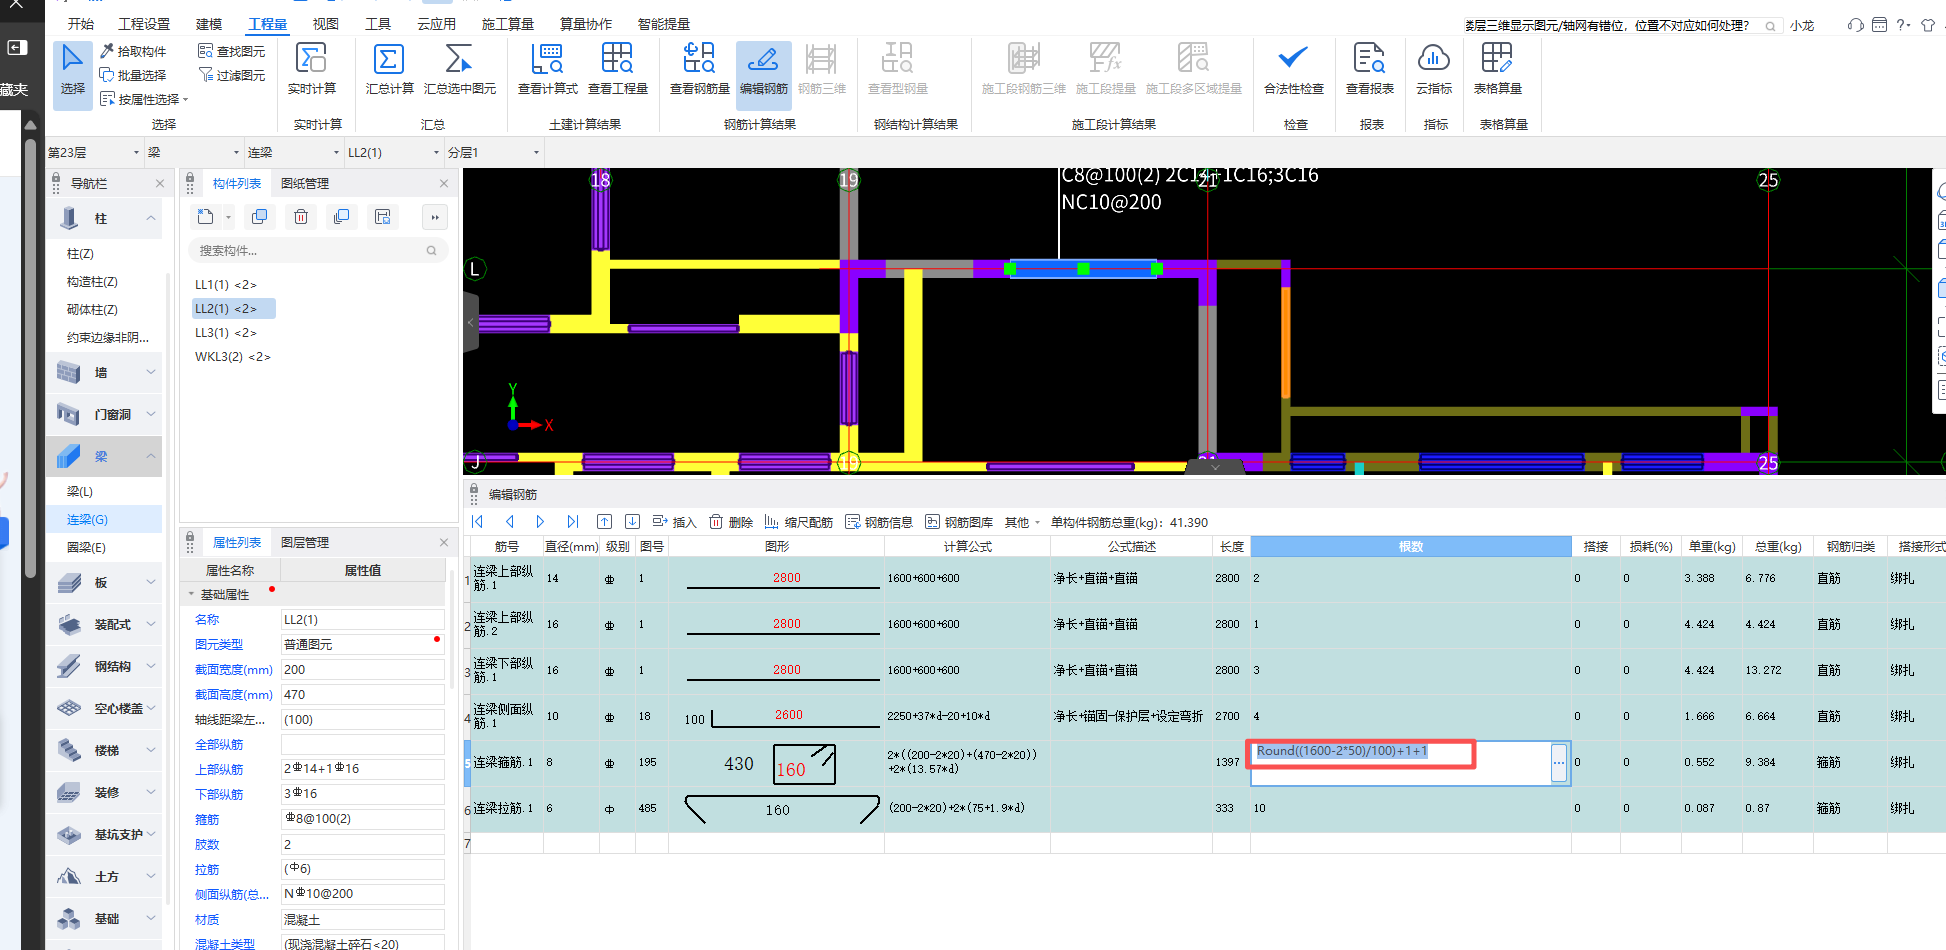Click the 拾取构件 tool
Screen dimensions: 1946x950
[133, 51]
